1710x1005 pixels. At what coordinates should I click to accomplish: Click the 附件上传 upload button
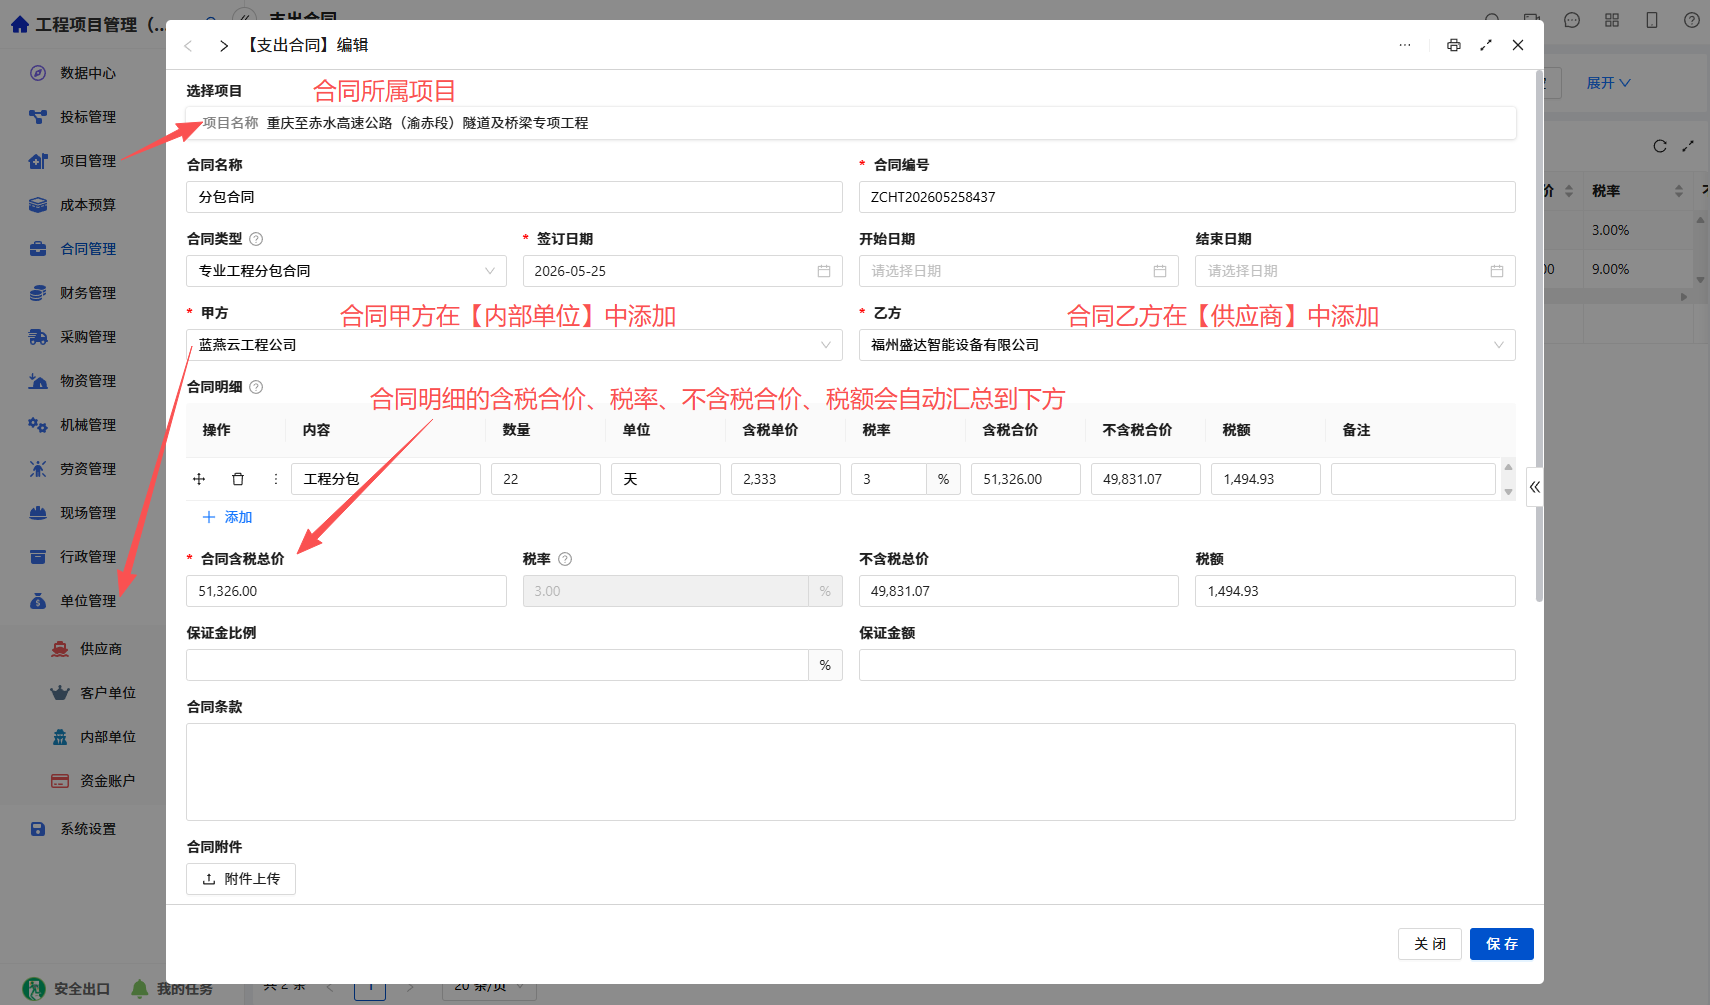(241, 879)
